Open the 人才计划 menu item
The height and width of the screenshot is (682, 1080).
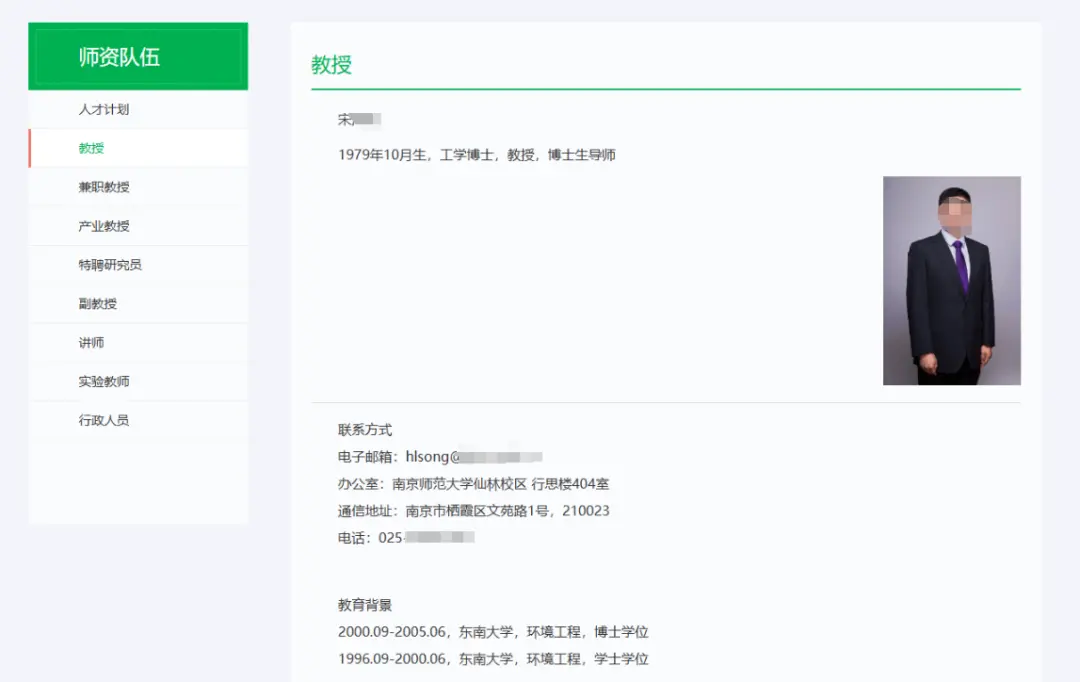(104, 109)
